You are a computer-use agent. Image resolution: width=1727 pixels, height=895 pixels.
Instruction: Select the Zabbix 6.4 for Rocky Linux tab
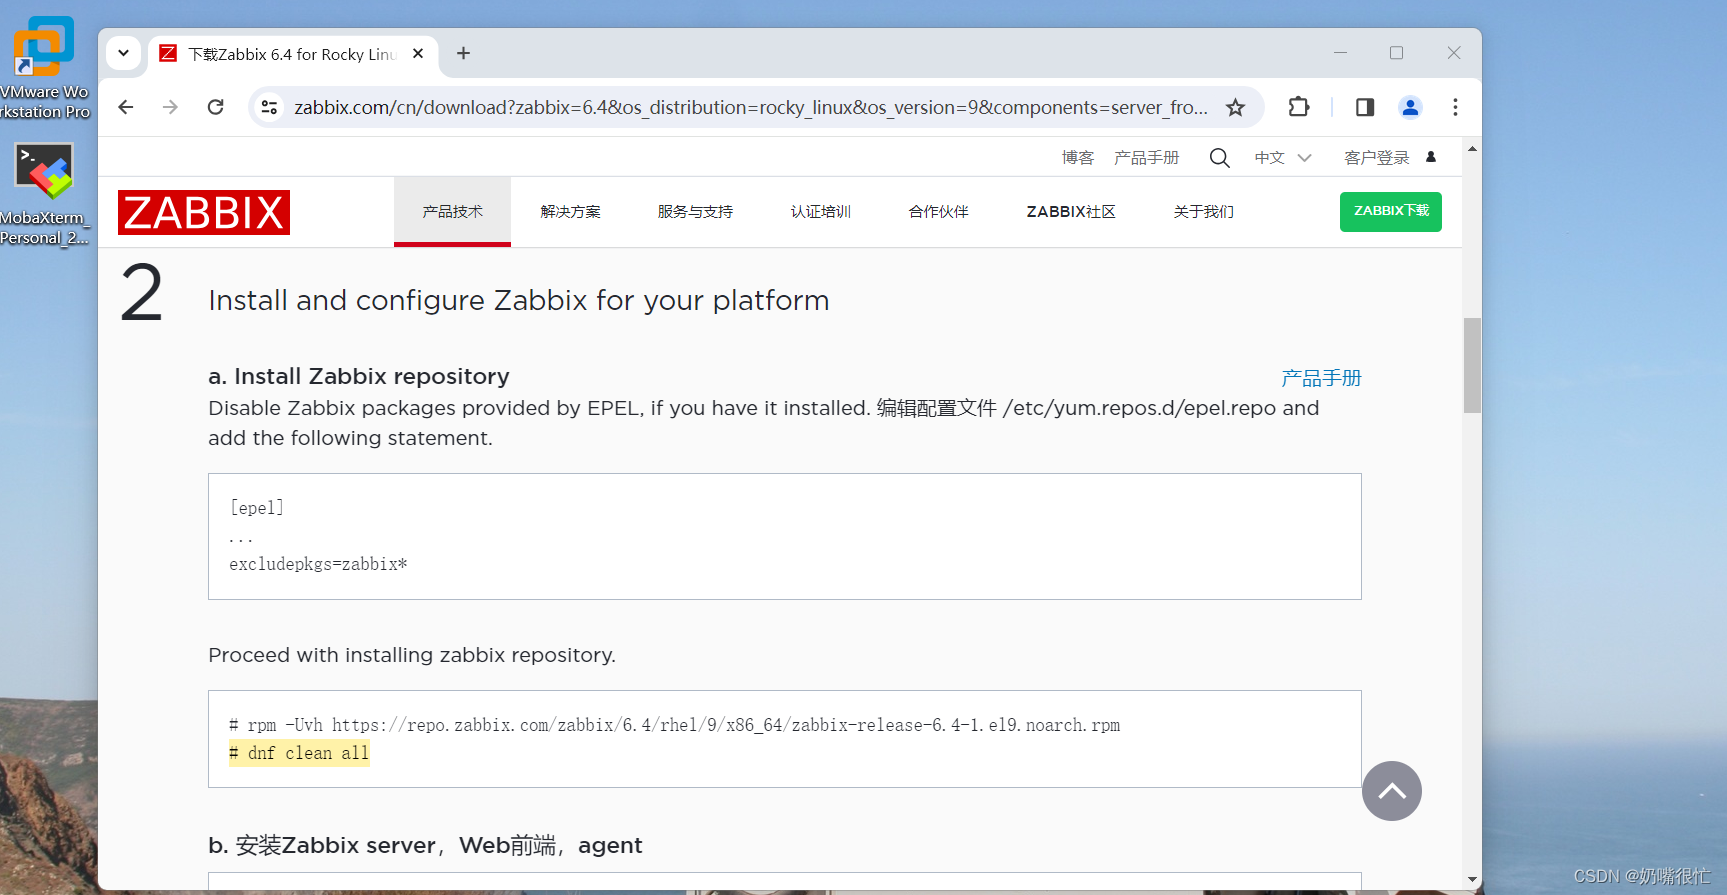pyautogui.click(x=293, y=54)
